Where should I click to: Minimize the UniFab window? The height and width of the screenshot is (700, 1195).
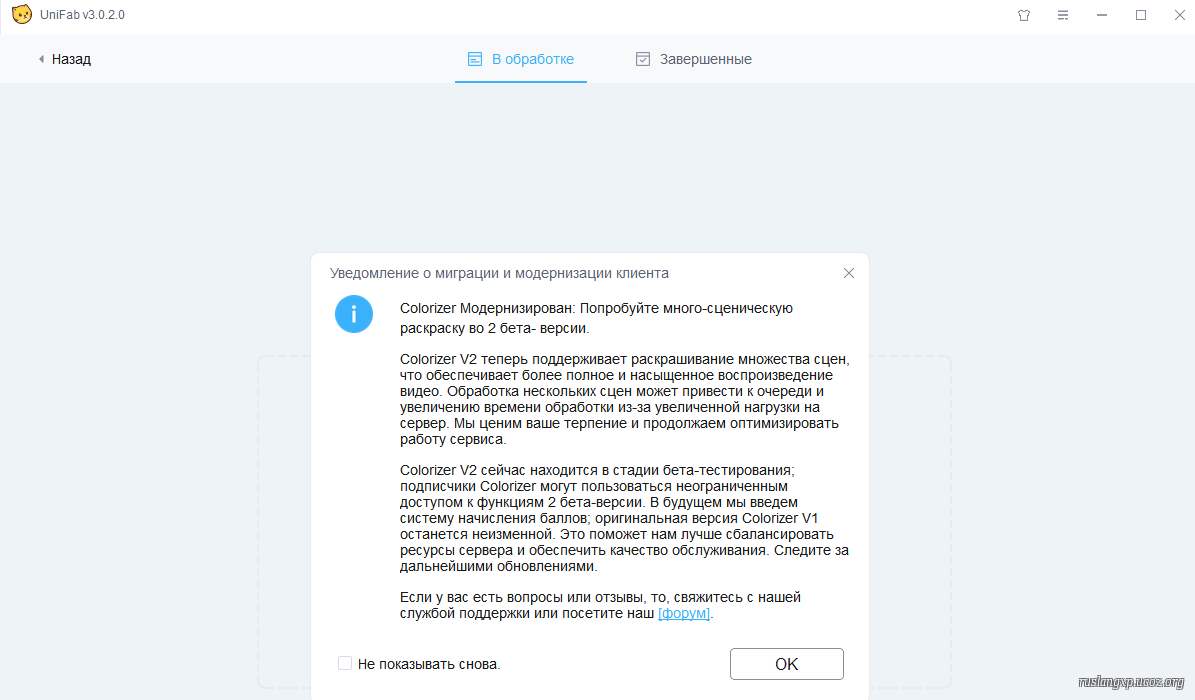click(1101, 15)
